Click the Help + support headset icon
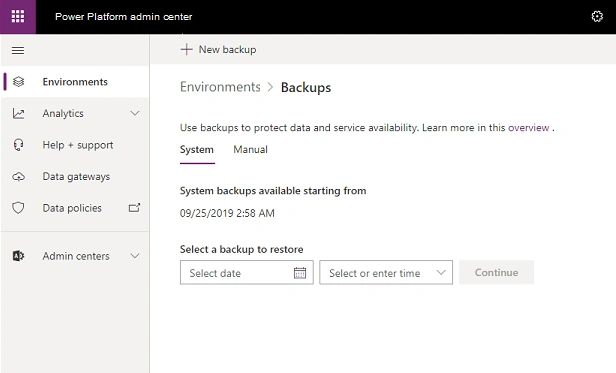 (18, 145)
